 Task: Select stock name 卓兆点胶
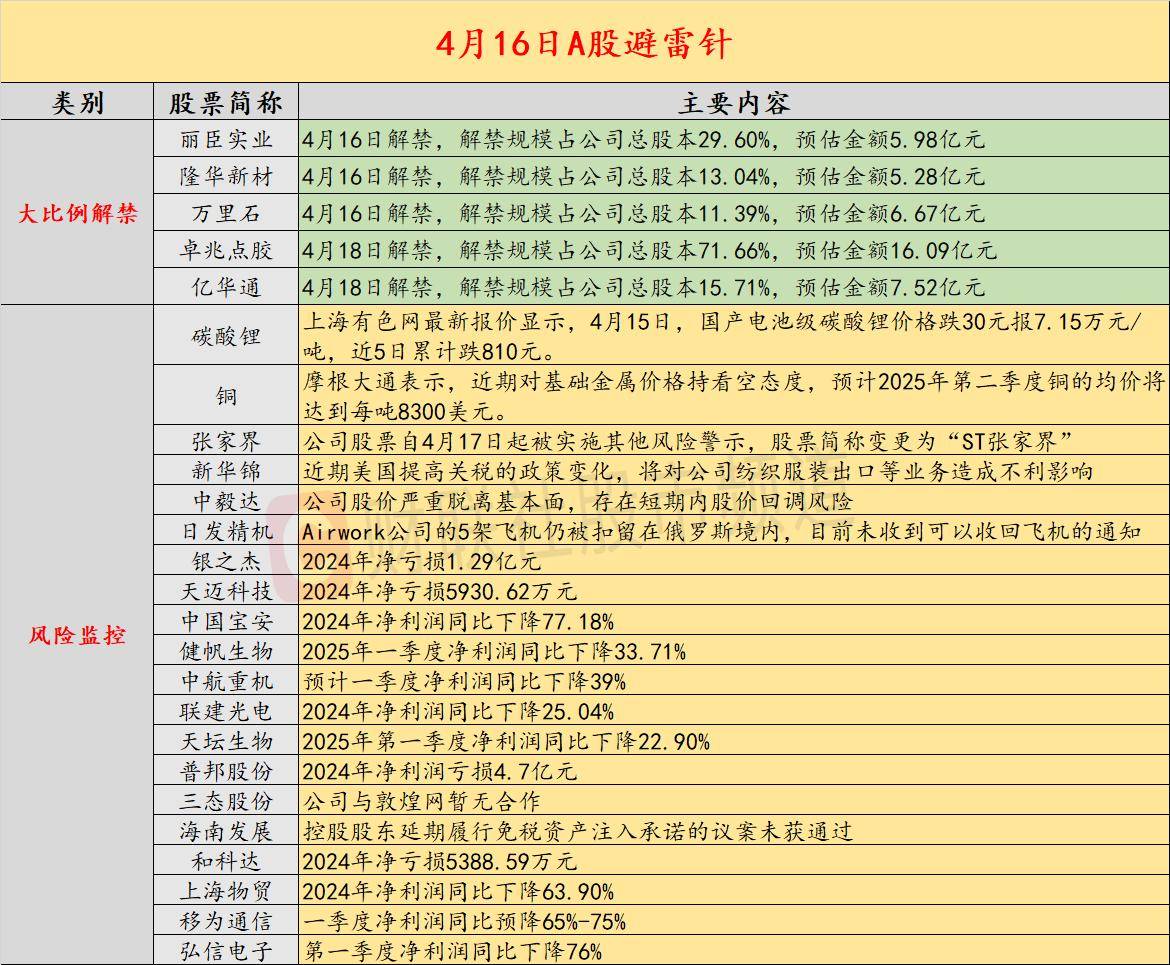point(225,250)
